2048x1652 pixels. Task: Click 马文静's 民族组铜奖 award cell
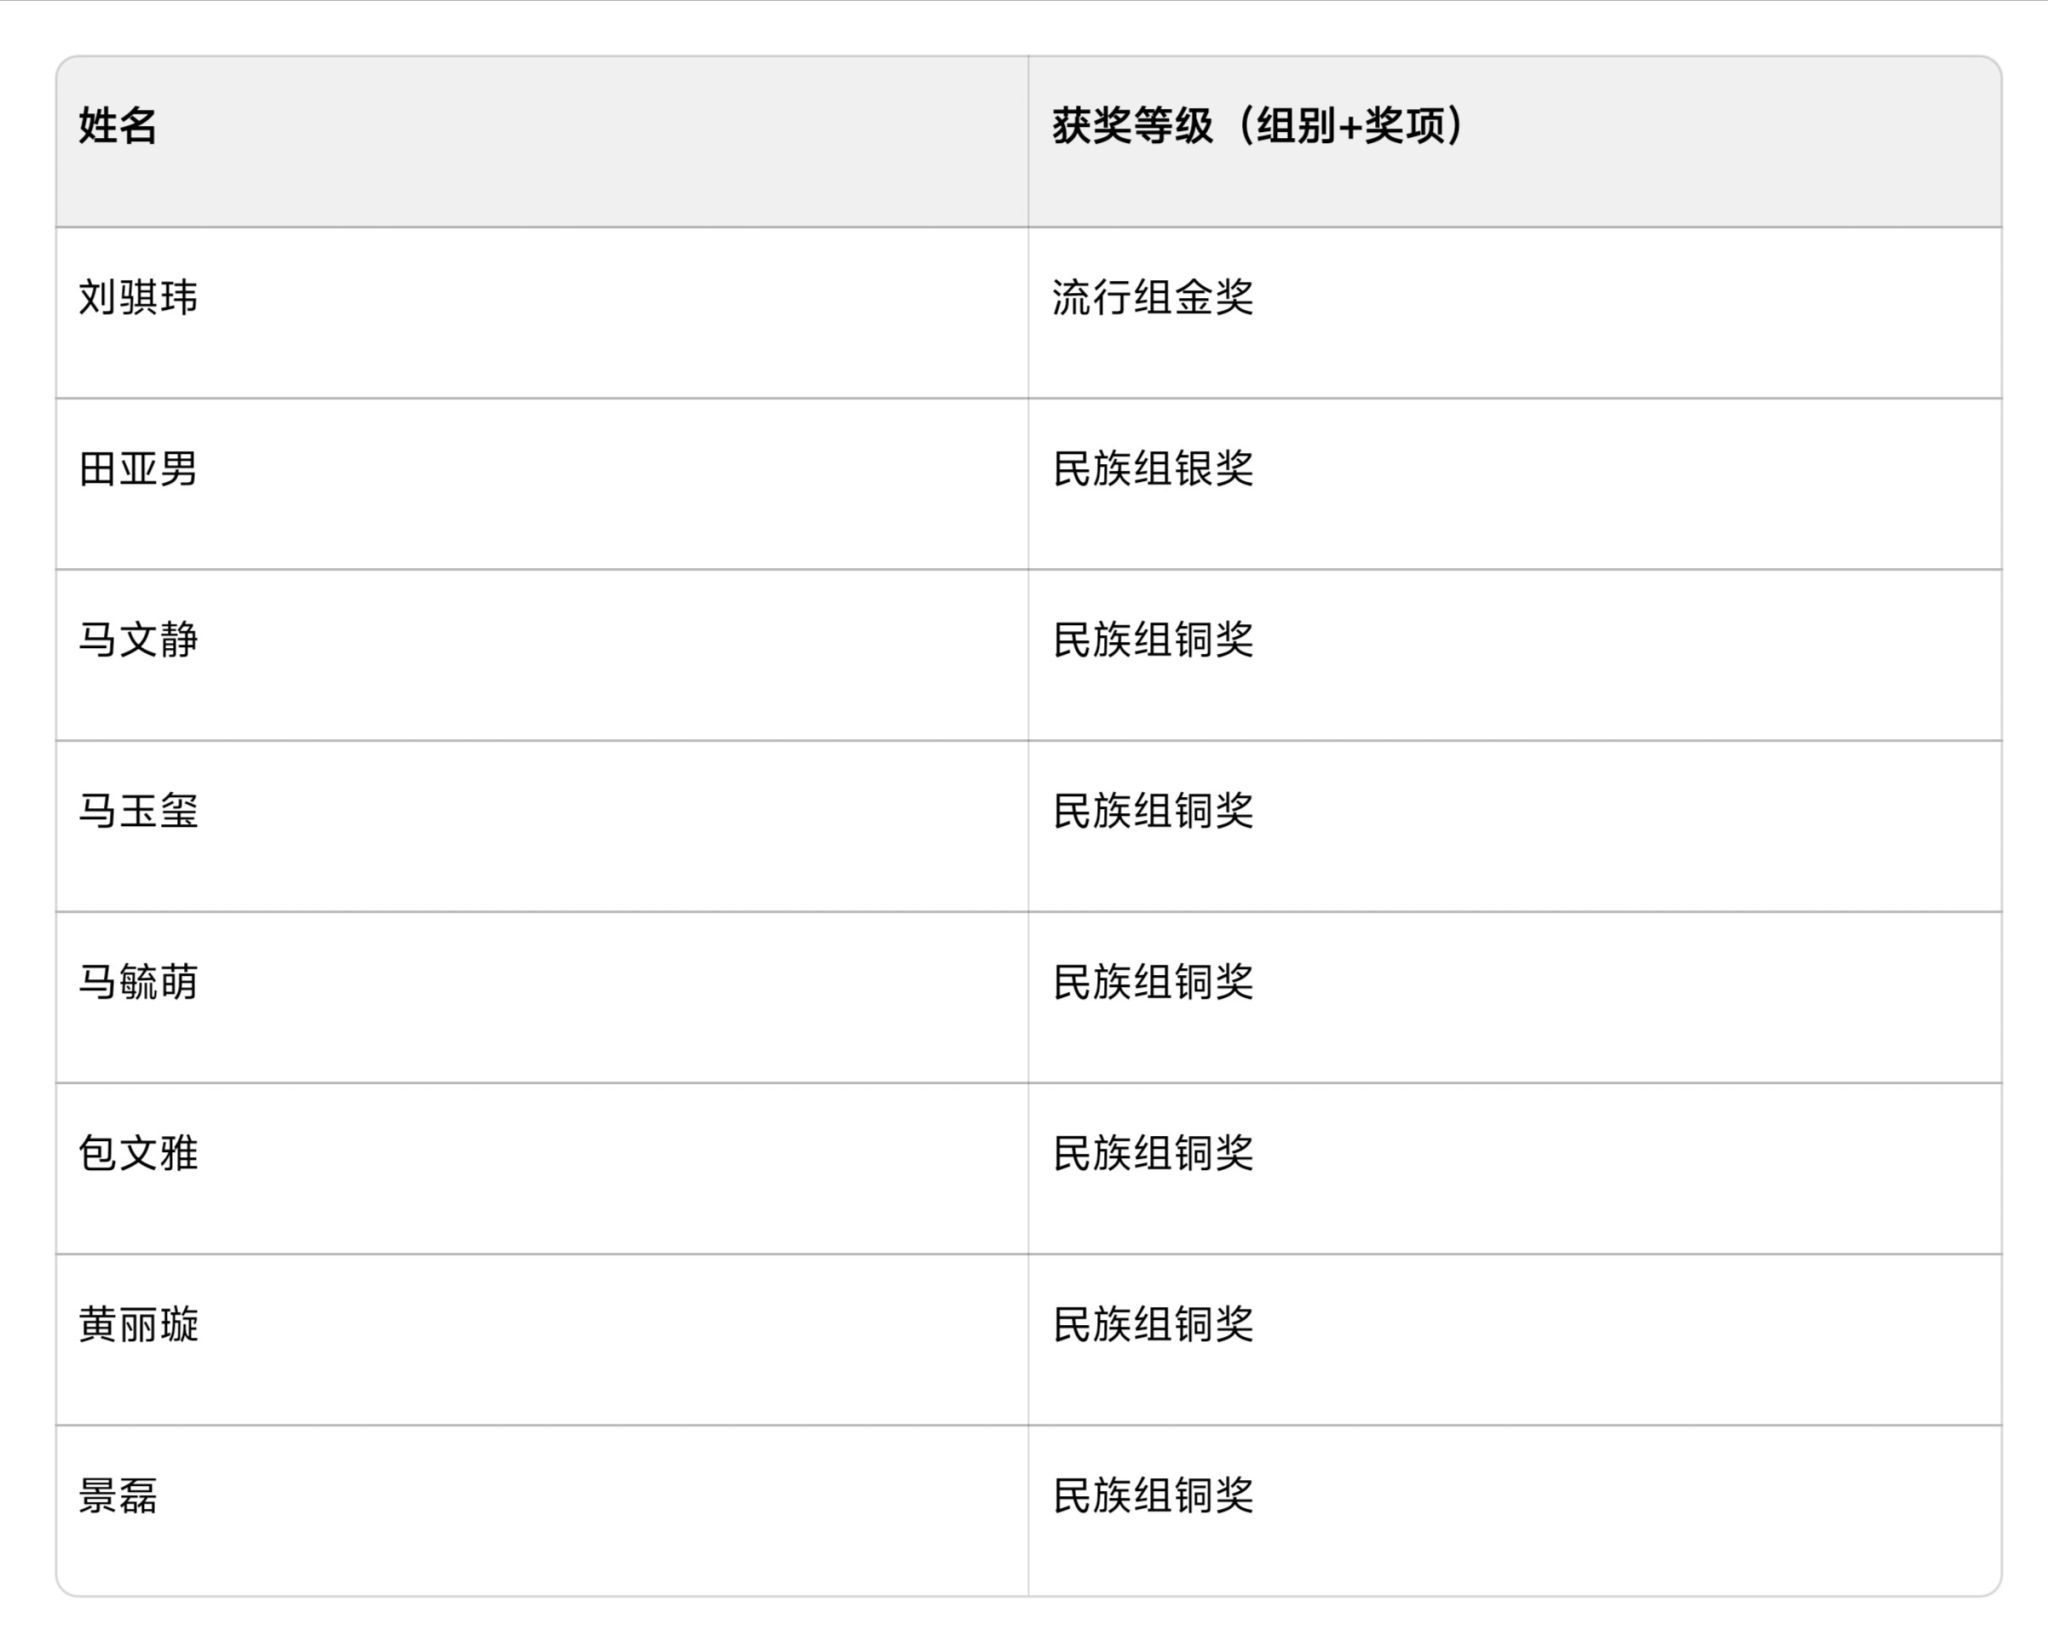point(1152,639)
